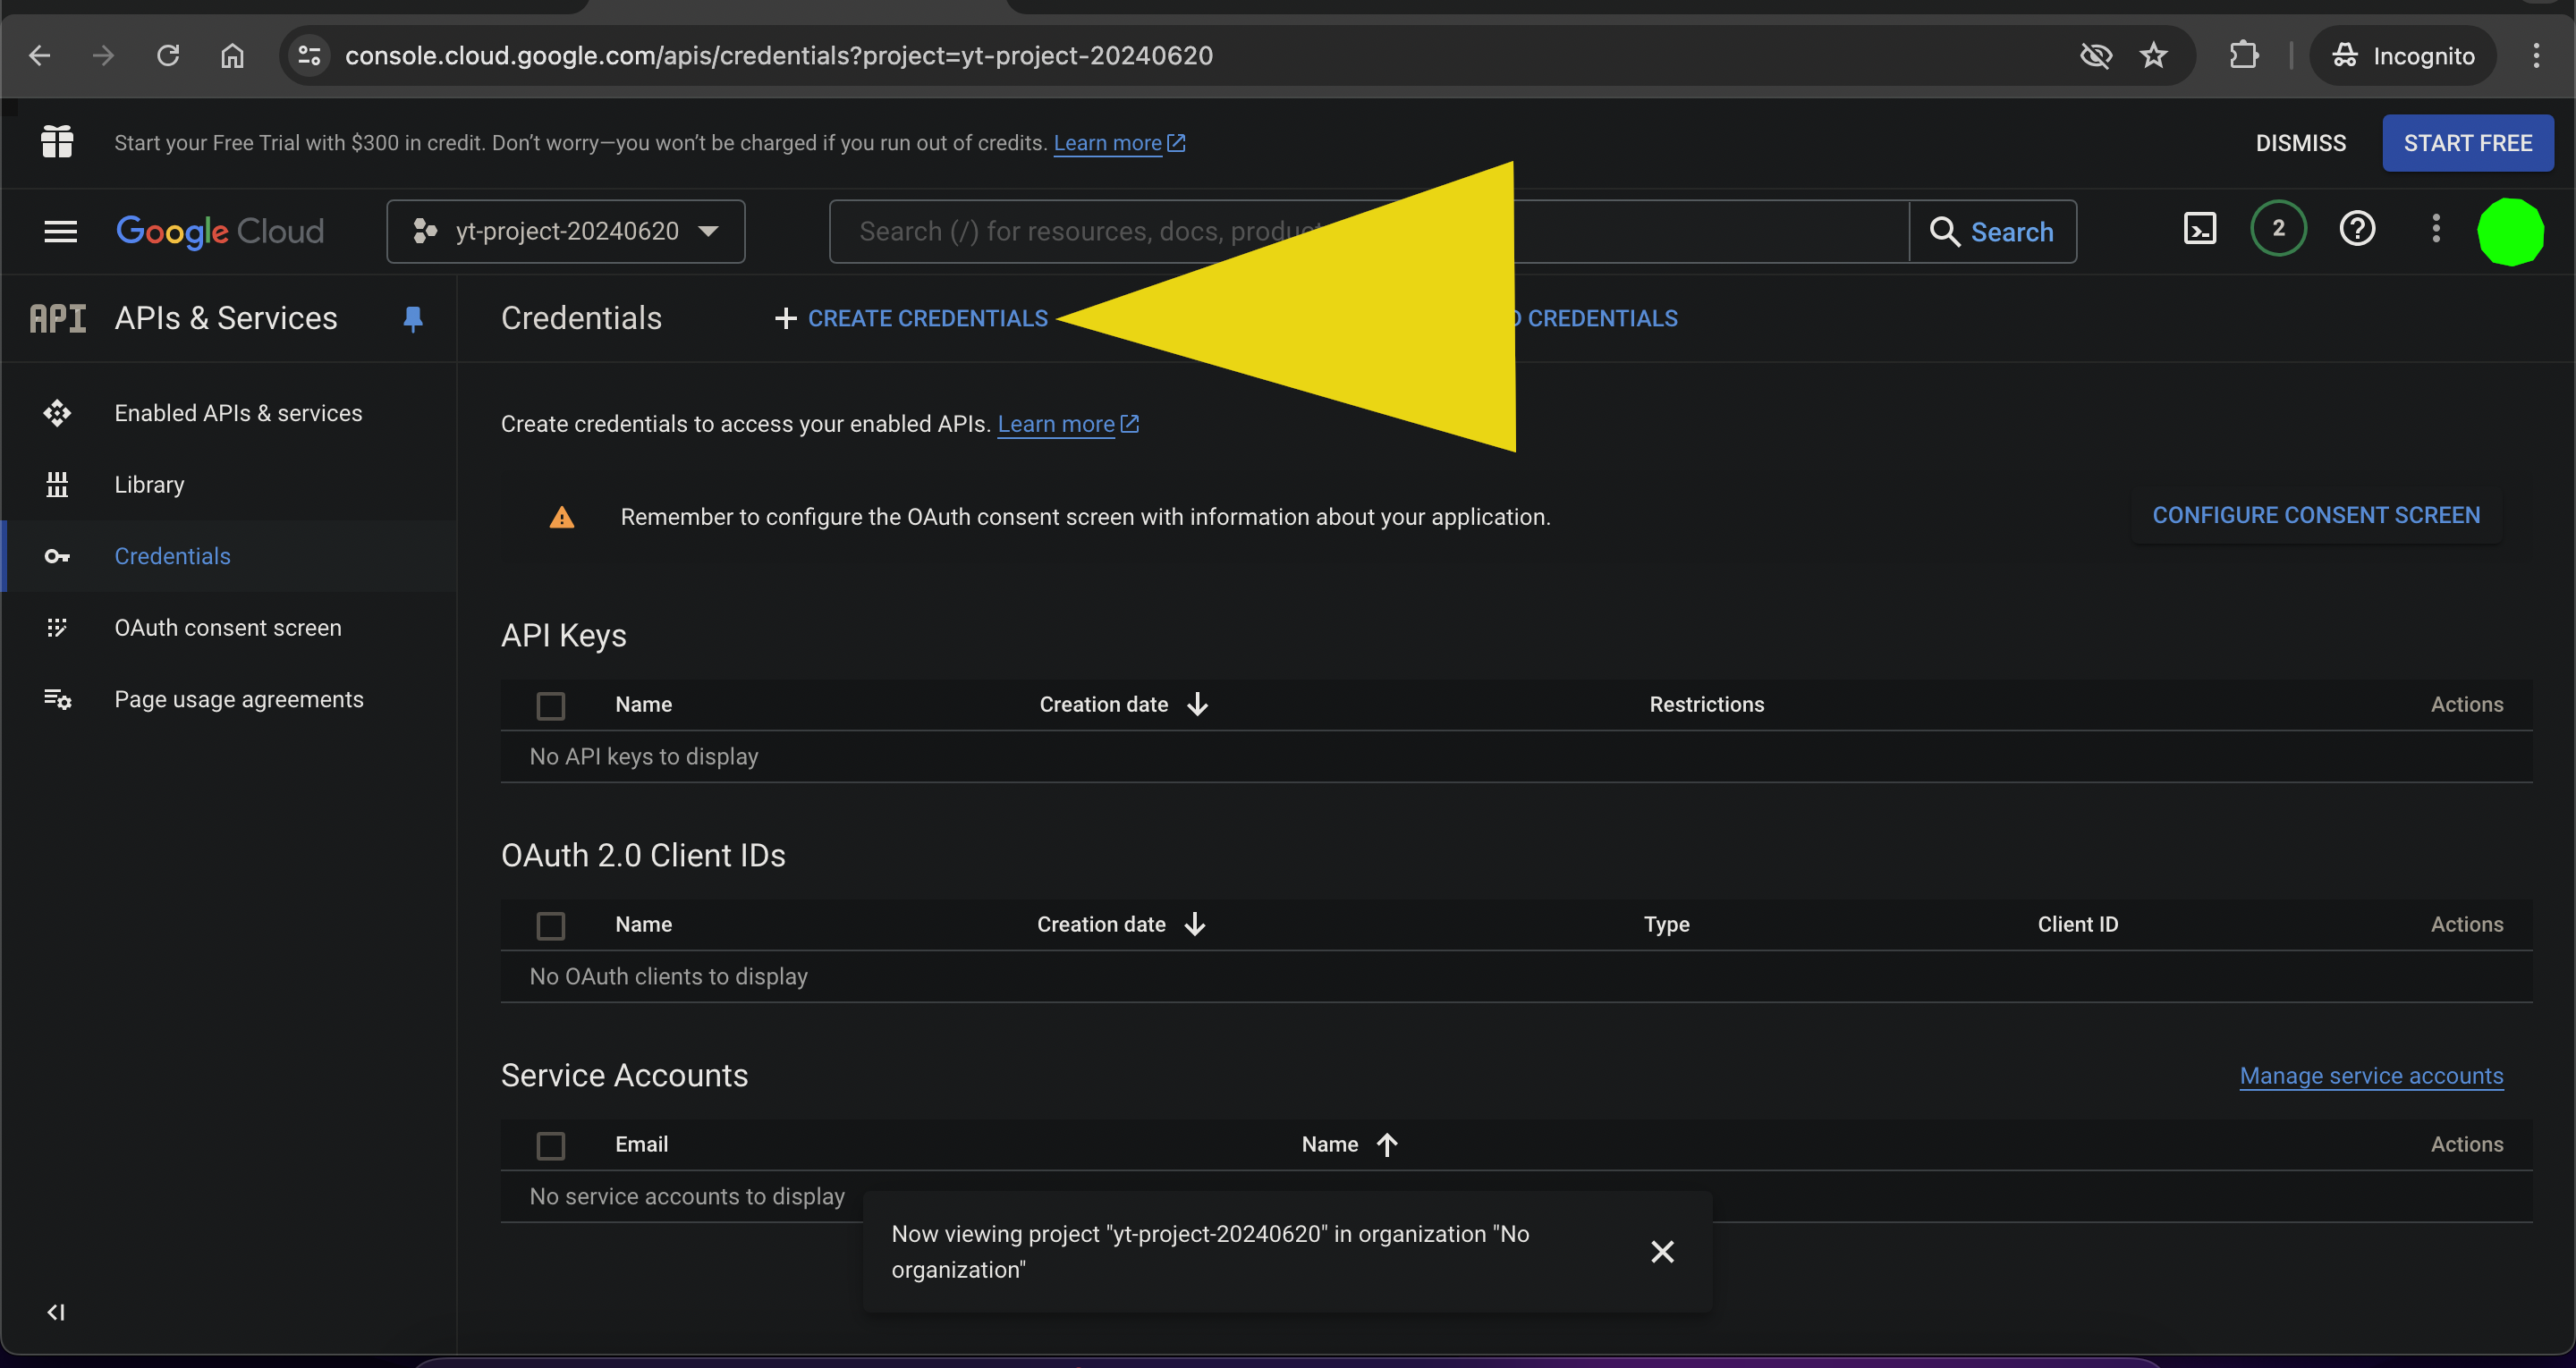
Task: Bookmark this page with the star
Action: [x=2154, y=56]
